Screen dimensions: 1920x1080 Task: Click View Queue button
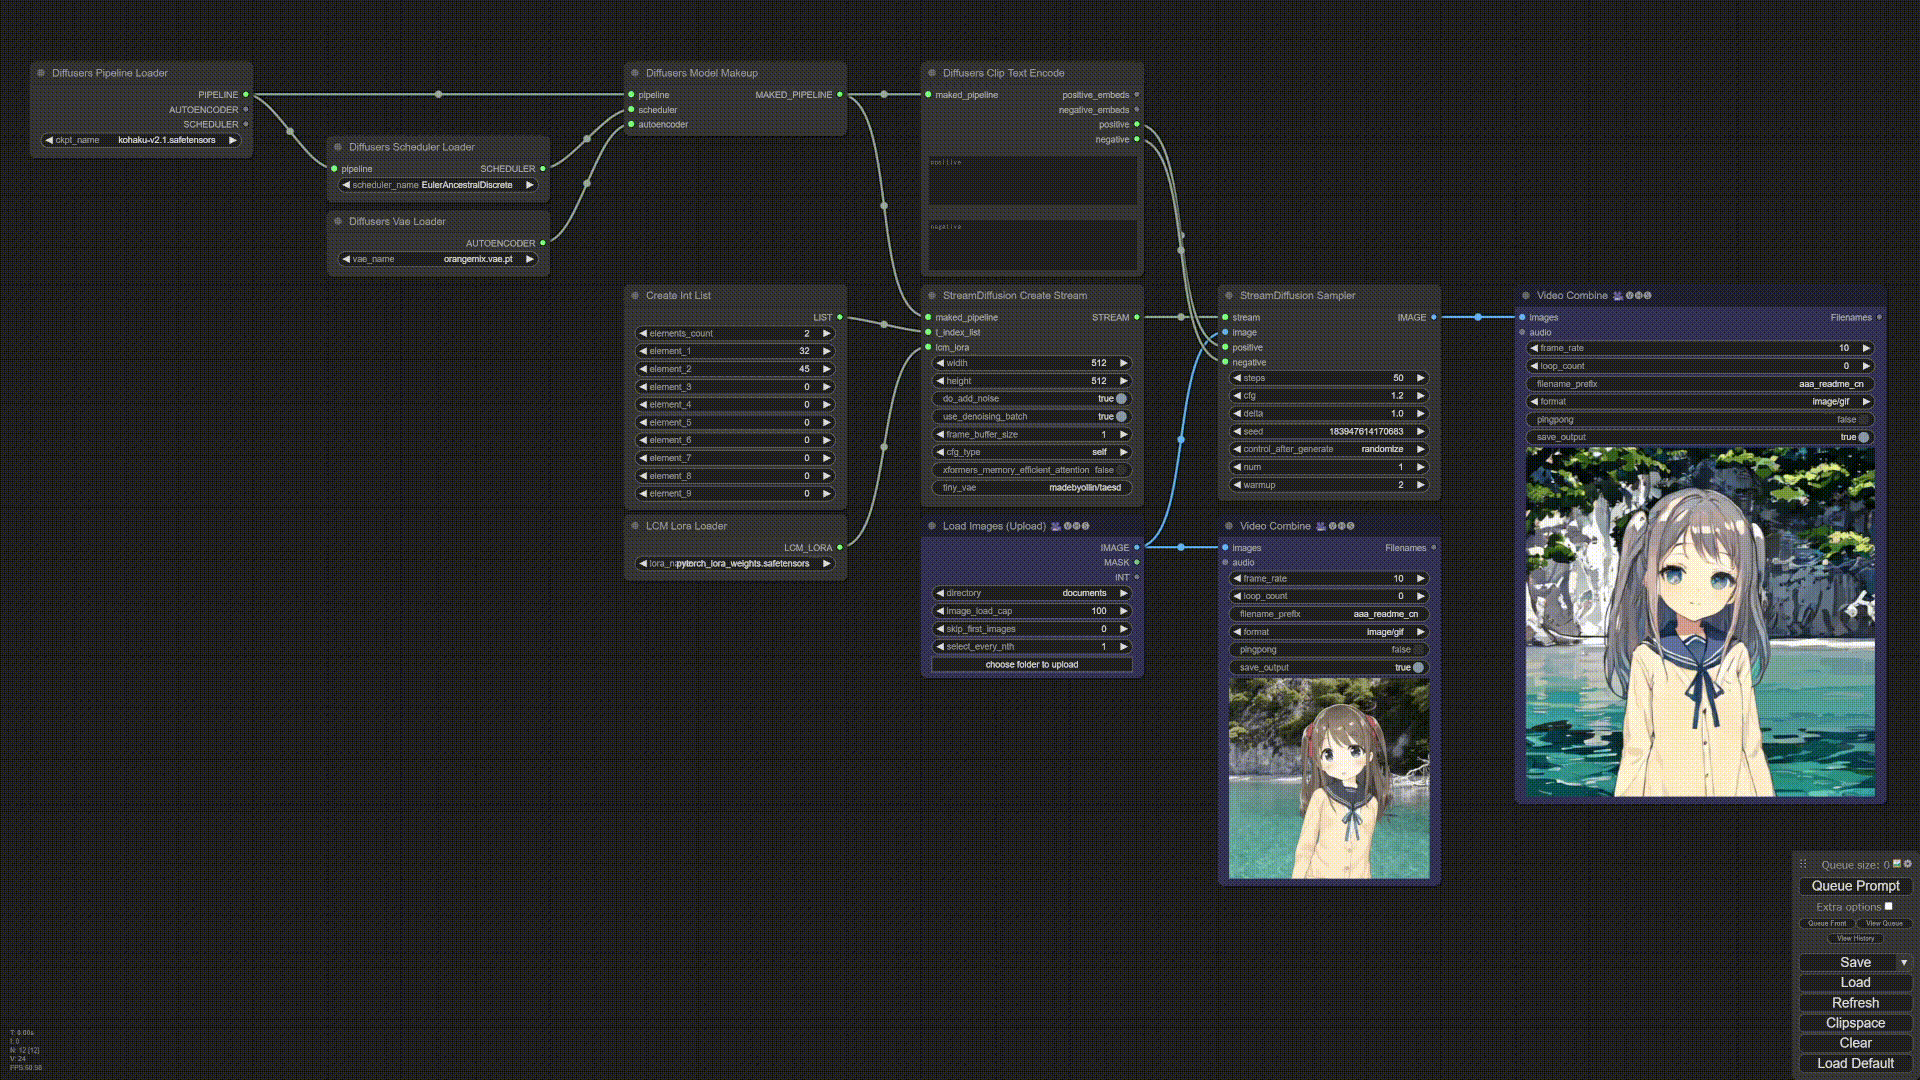[1884, 923]
